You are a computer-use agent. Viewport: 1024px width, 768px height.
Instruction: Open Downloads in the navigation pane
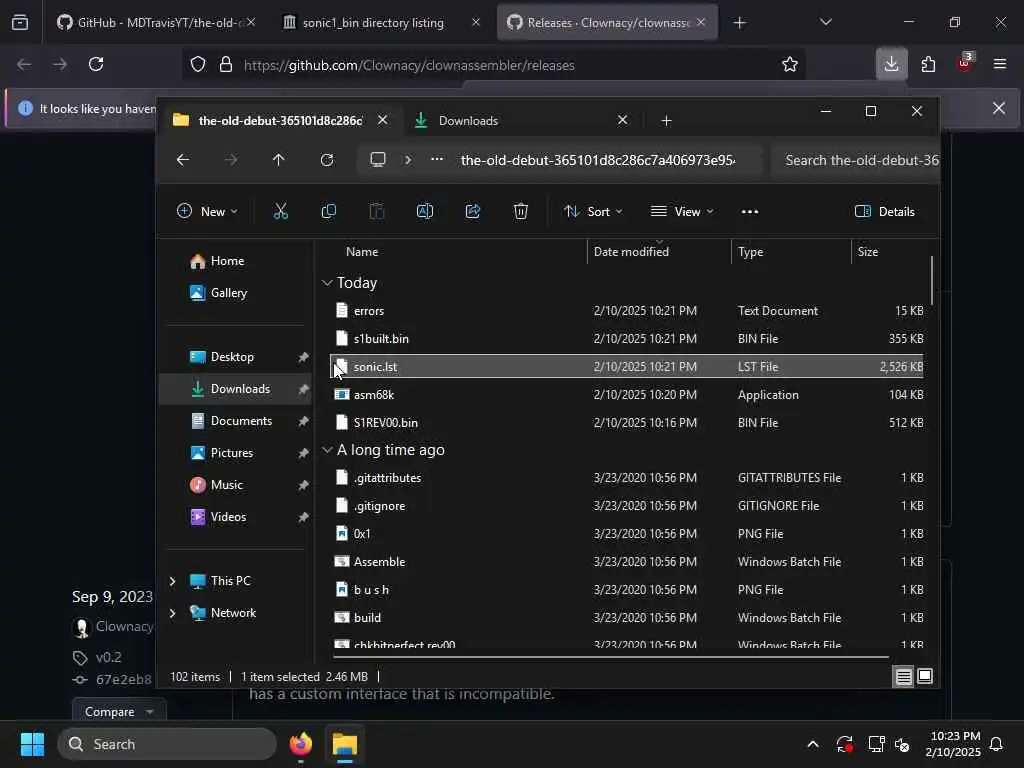click(x=235, y=389)
